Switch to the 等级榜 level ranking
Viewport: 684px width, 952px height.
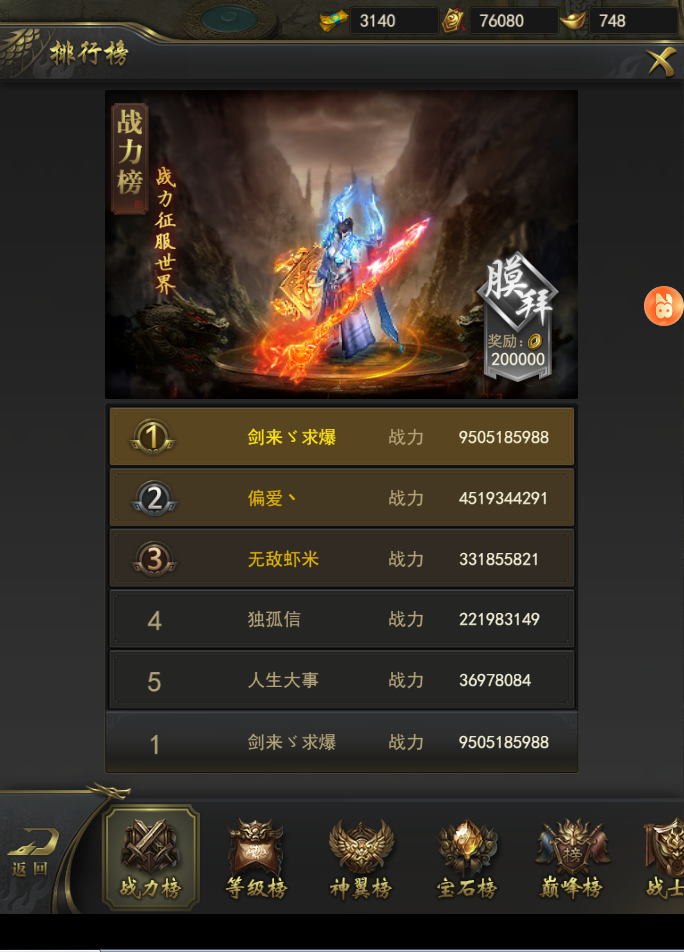click(256, 859)
